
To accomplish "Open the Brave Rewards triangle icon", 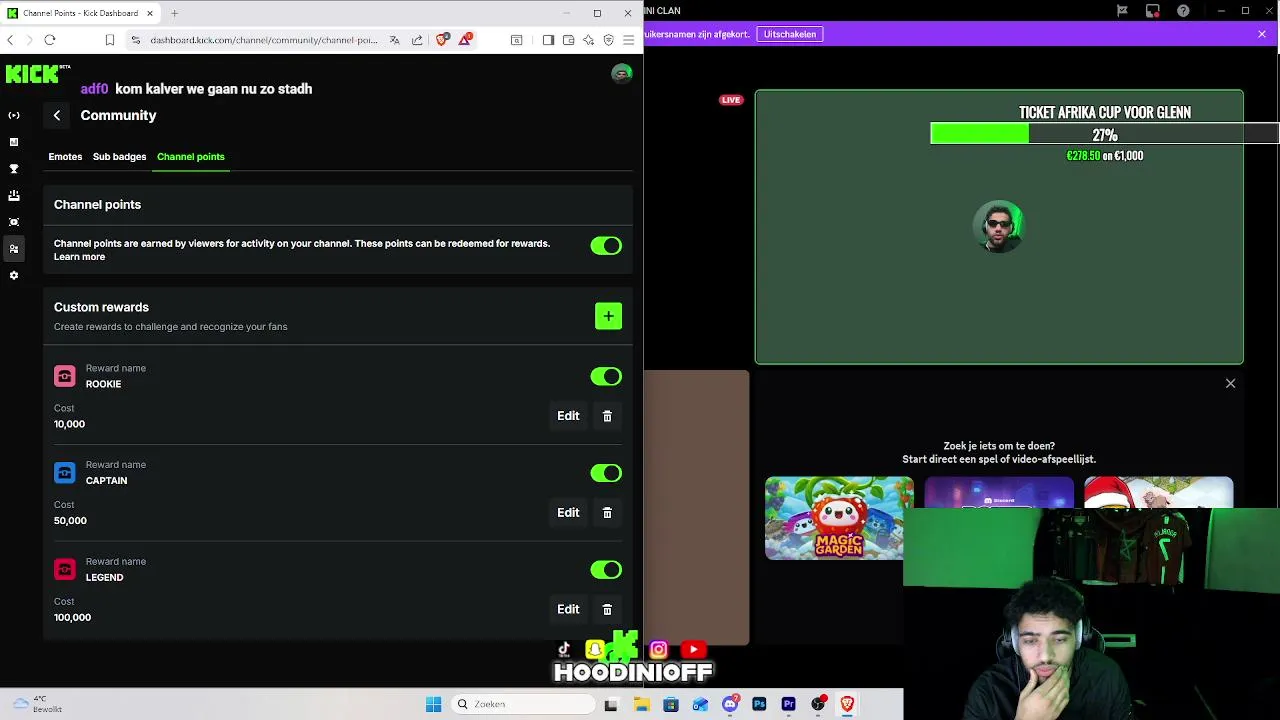I will click(x=466, y=40).
